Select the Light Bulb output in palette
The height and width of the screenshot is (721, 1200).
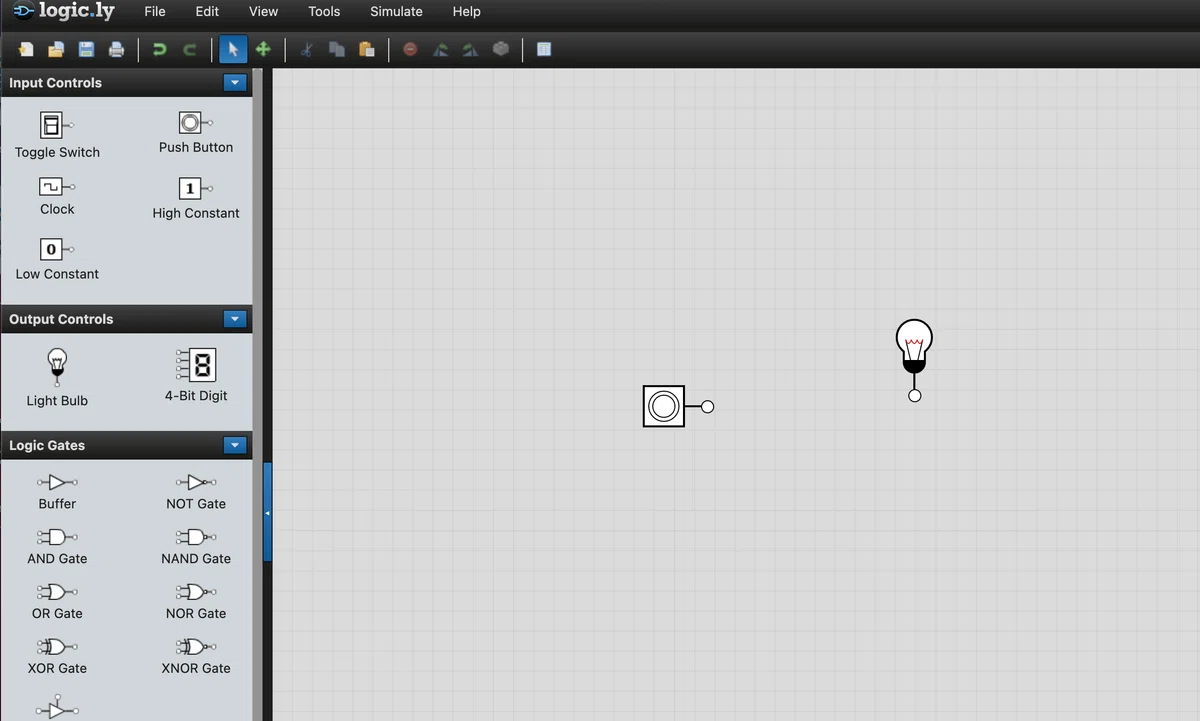57,377
